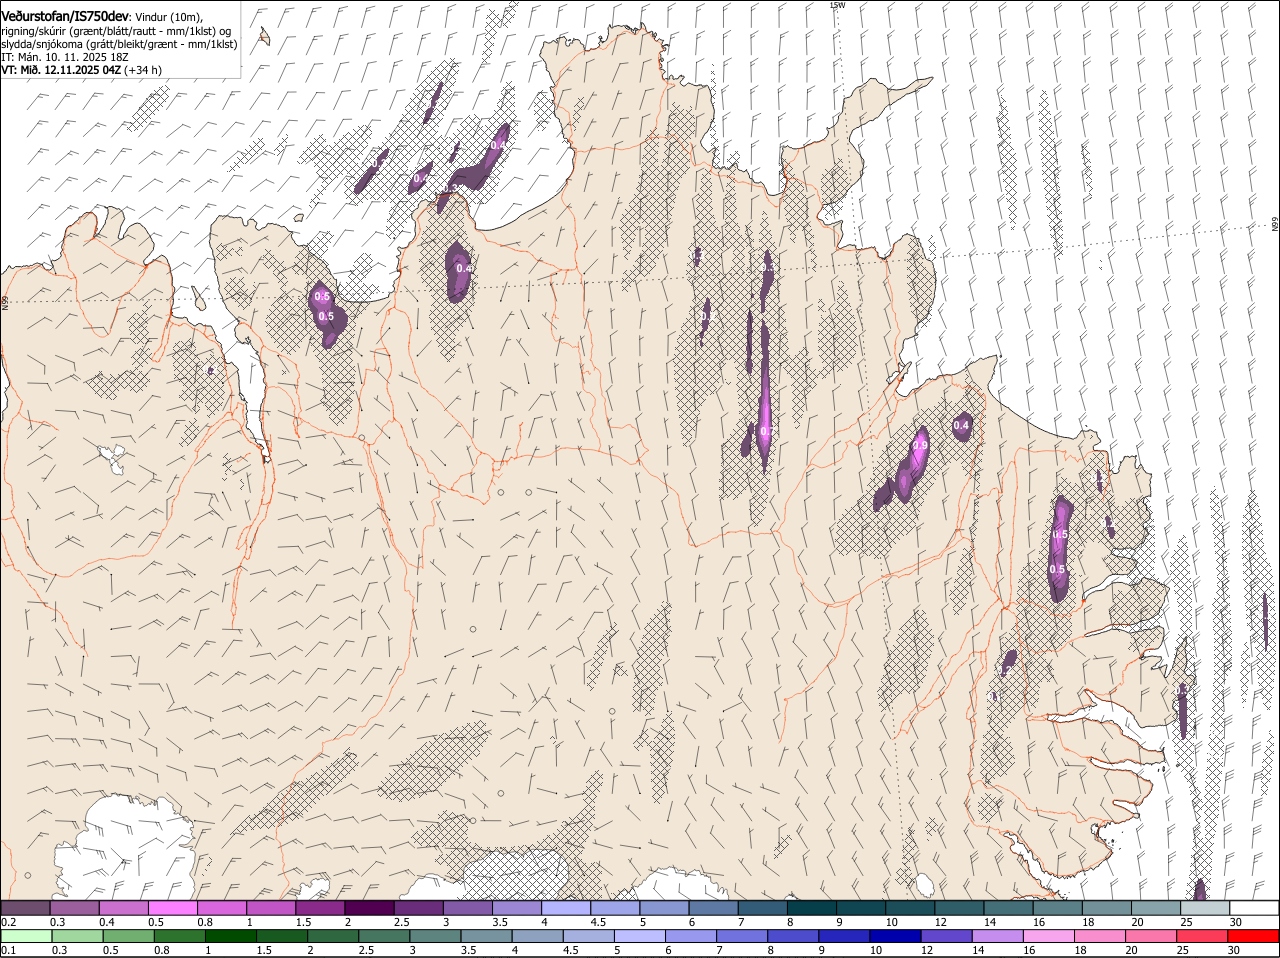Pick upper scale dark purple swatch between 2 and 2.5

369,908
